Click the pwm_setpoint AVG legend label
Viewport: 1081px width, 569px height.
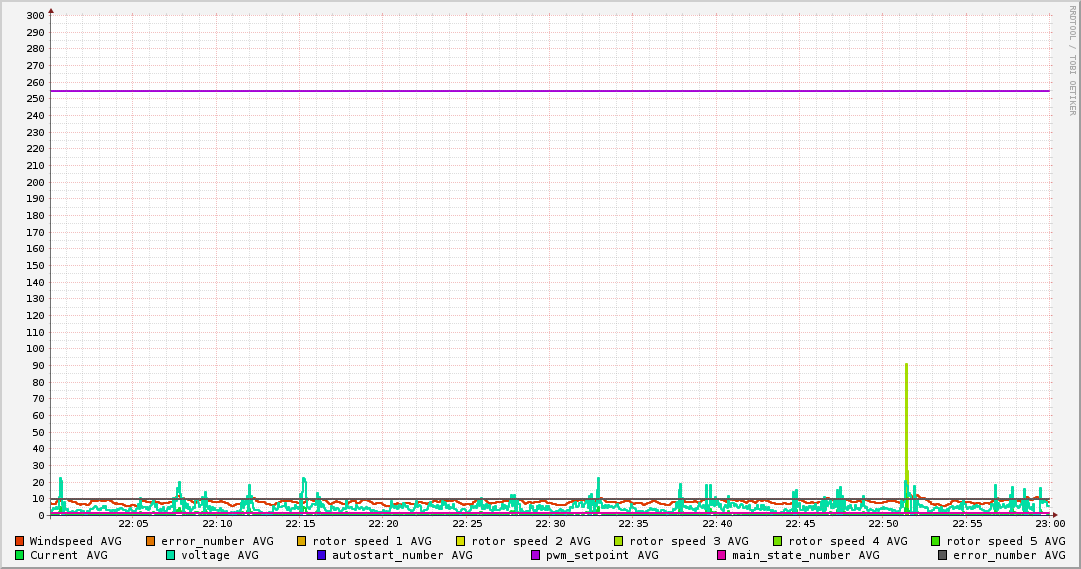(x=601, y=555)
